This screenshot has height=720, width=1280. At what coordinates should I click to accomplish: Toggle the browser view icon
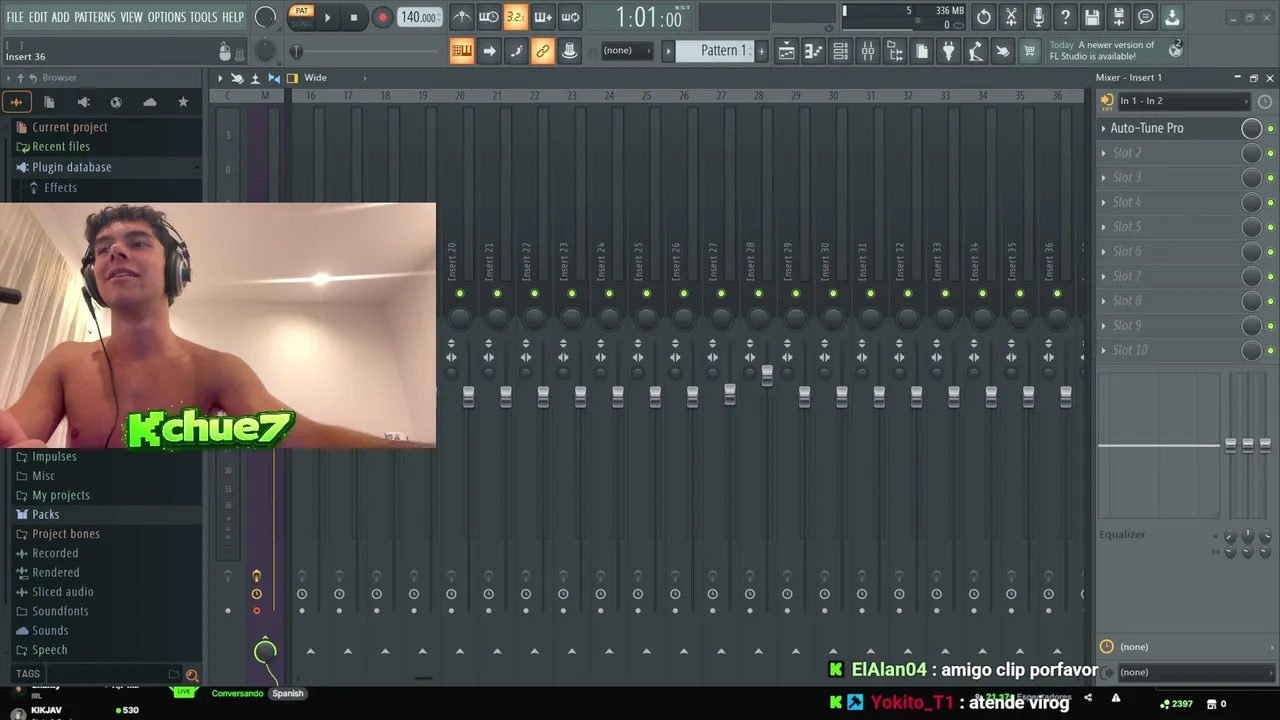pyautogui.click(x=895, y=51)
